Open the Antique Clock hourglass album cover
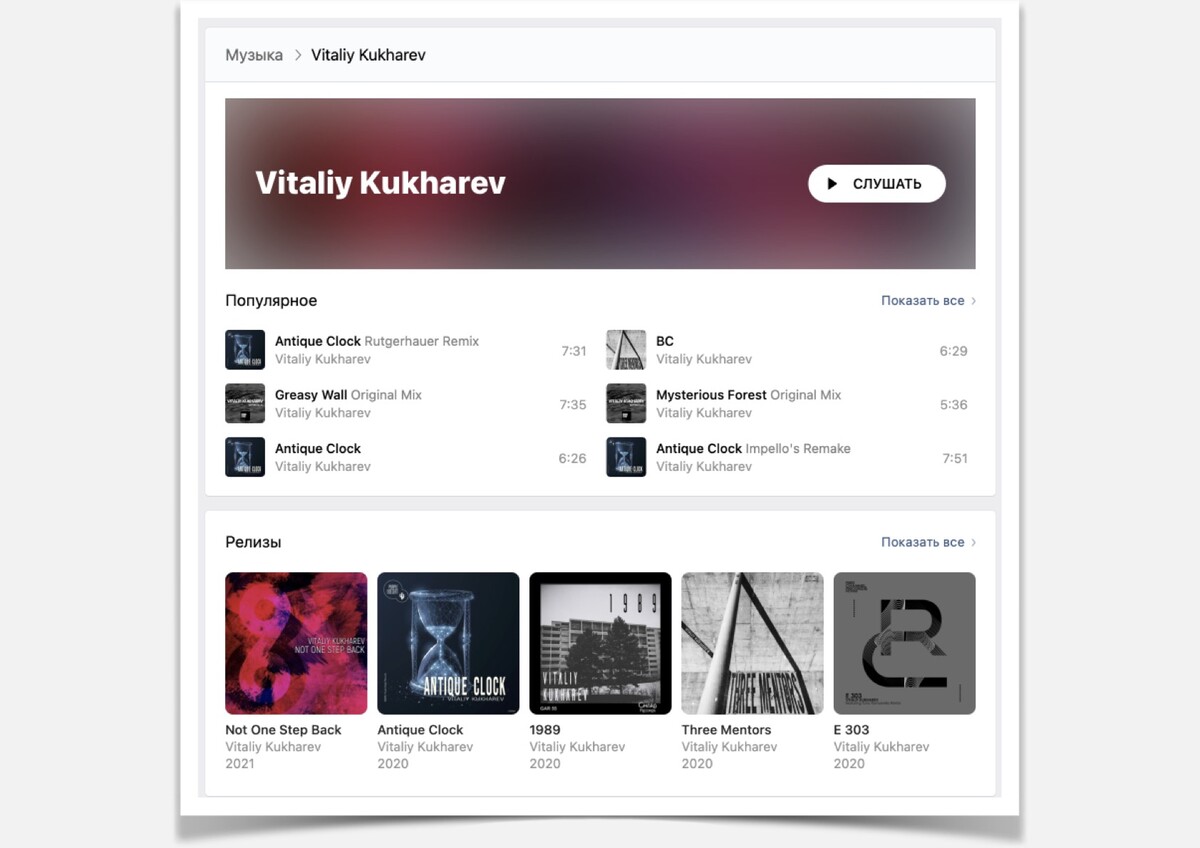The width and height of the screenshot is (1200, 848). (448, 643)
